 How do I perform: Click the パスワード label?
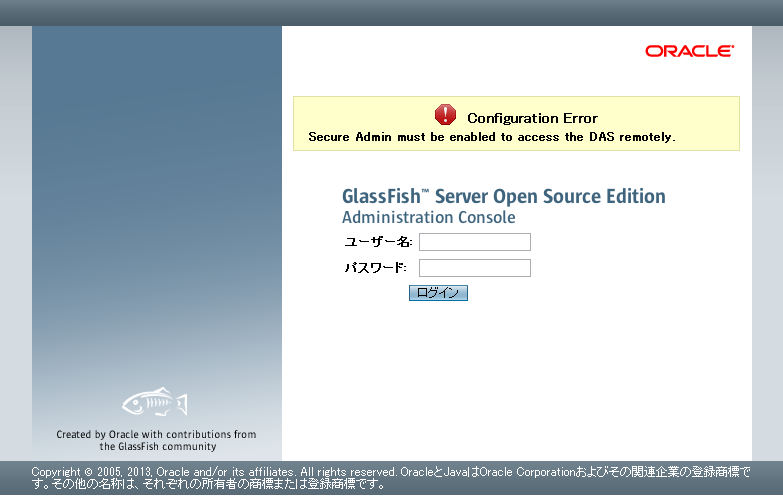[375, 268]
